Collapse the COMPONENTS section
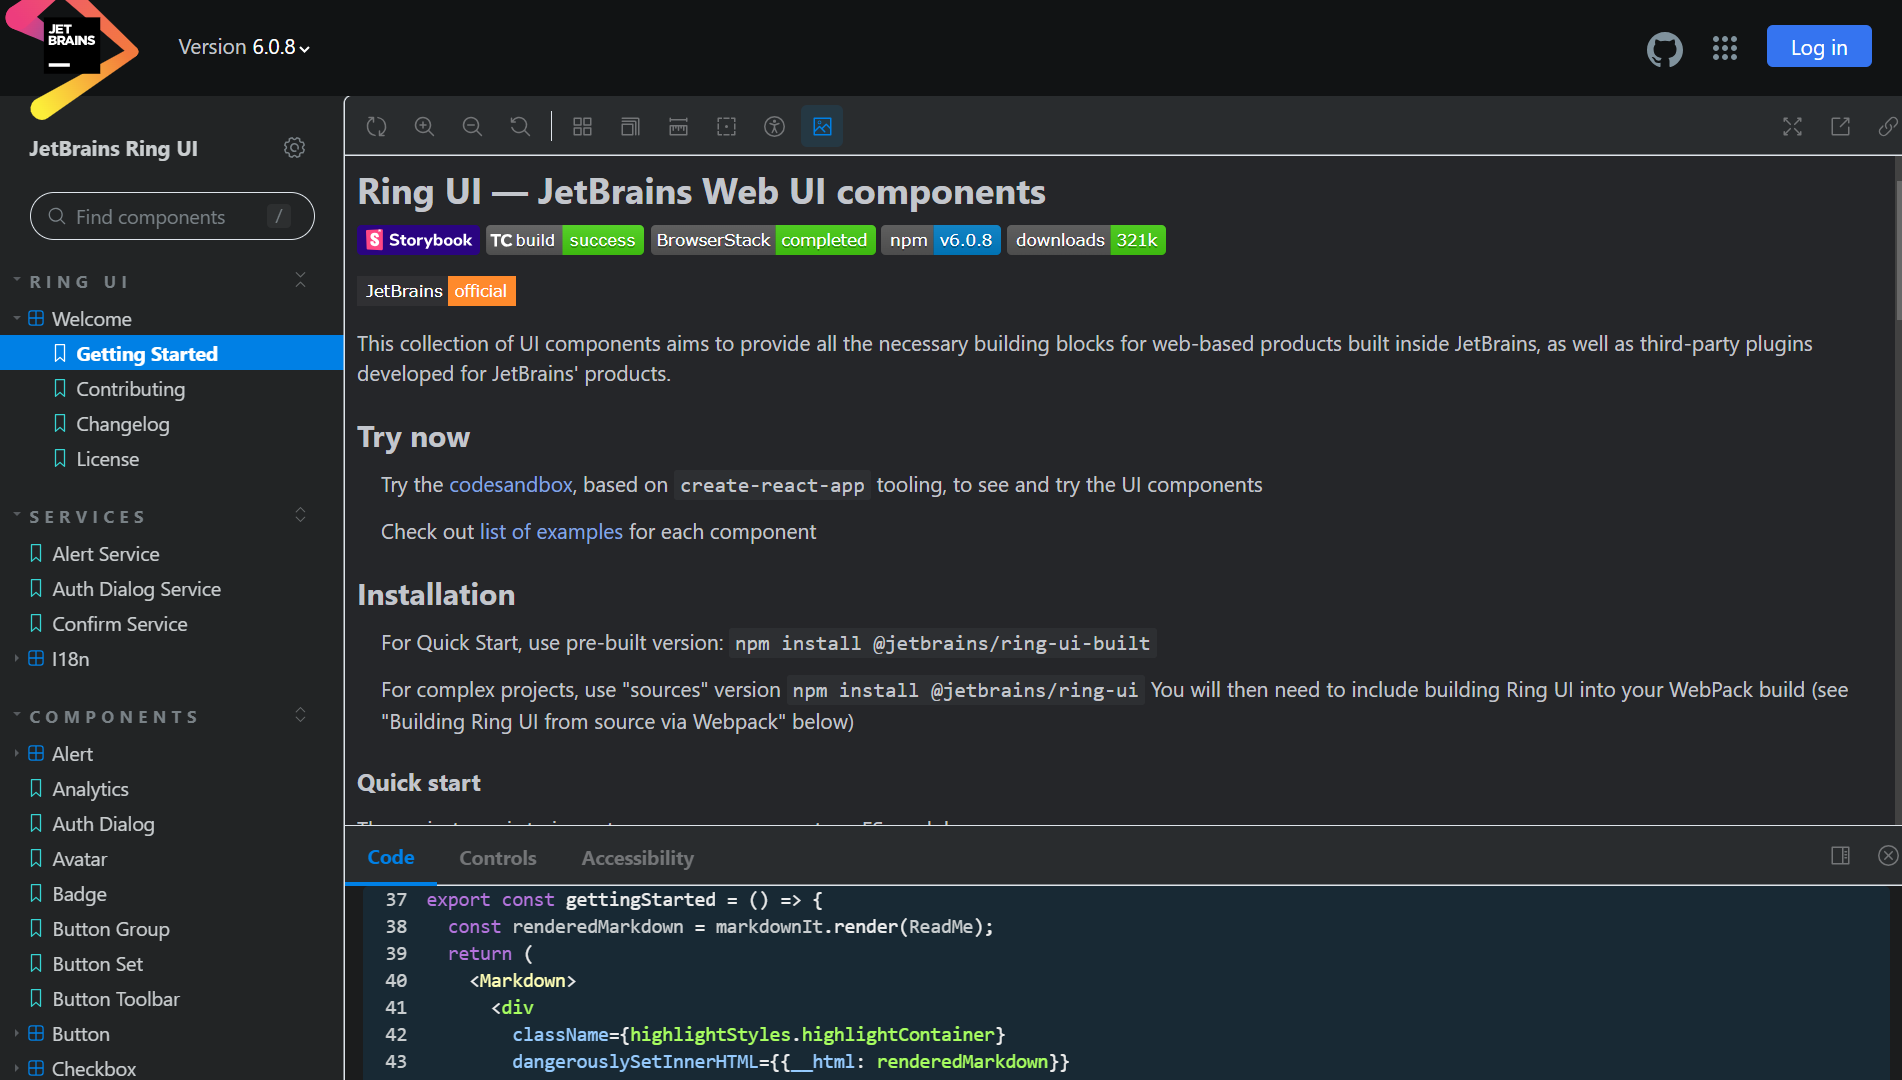The image size is (1902, 1080). point(114,717)
